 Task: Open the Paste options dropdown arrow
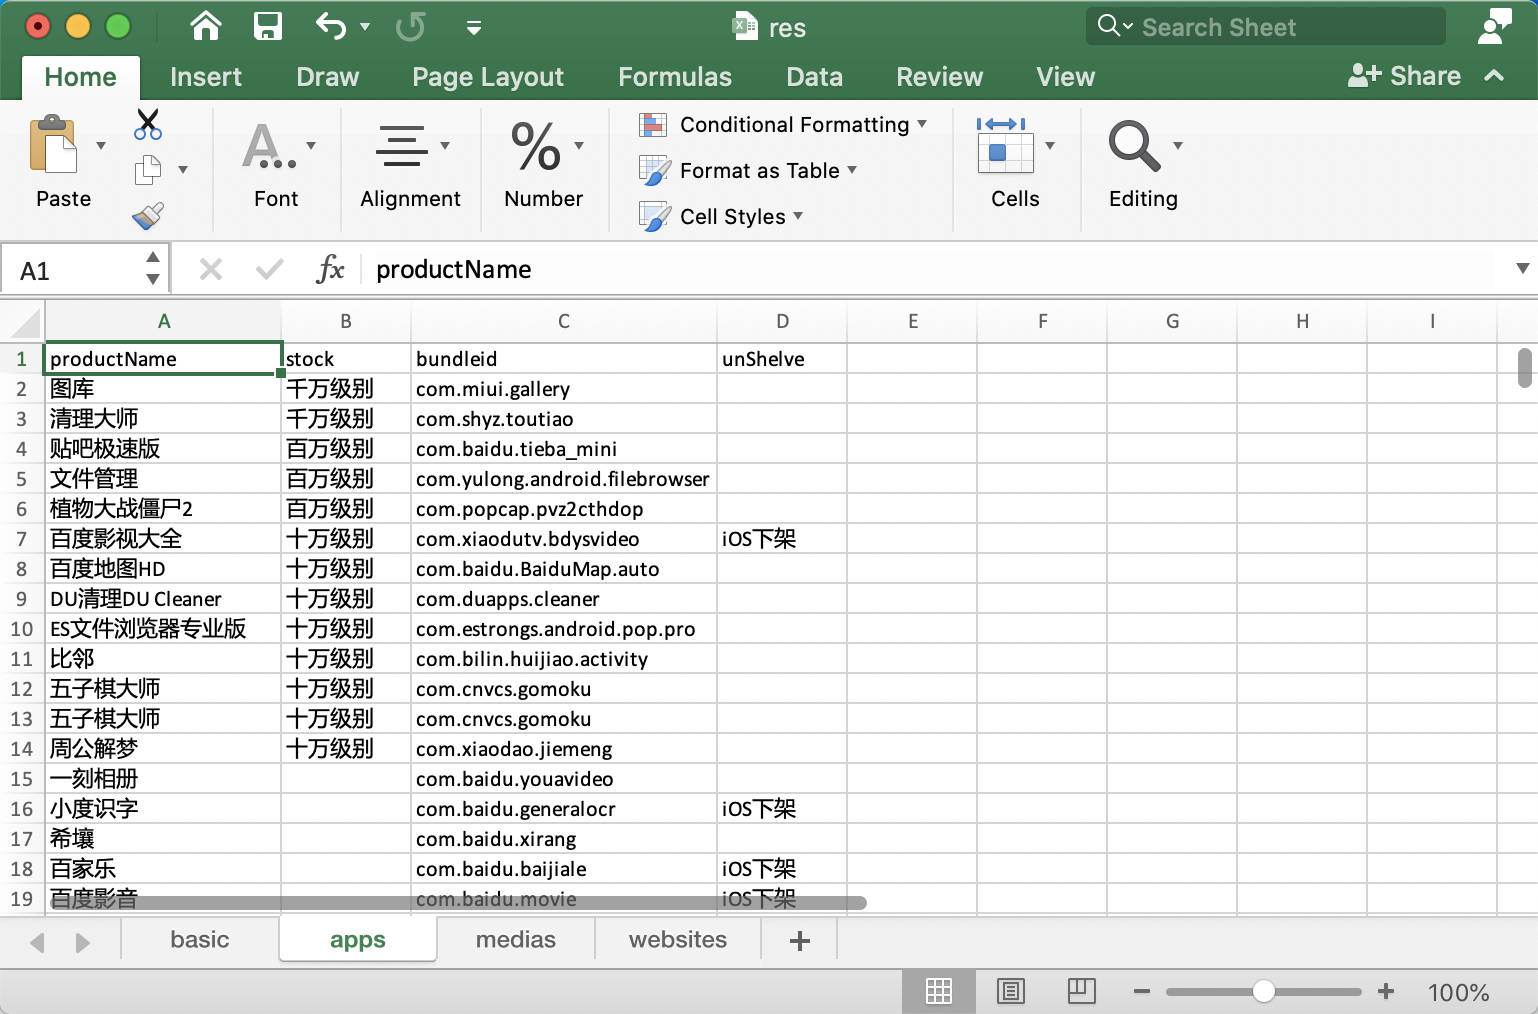pos(101,146)
